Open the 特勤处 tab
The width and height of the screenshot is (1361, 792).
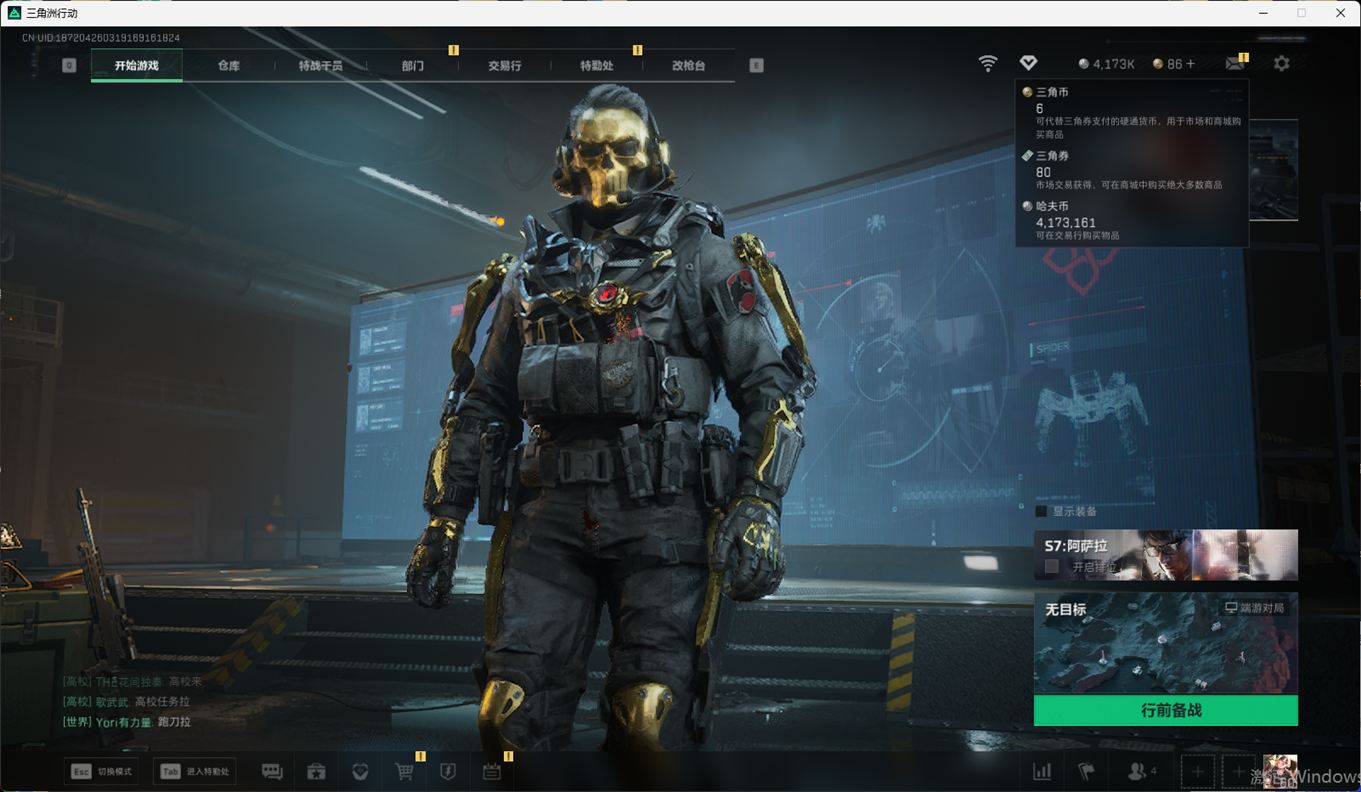point(597,65)
